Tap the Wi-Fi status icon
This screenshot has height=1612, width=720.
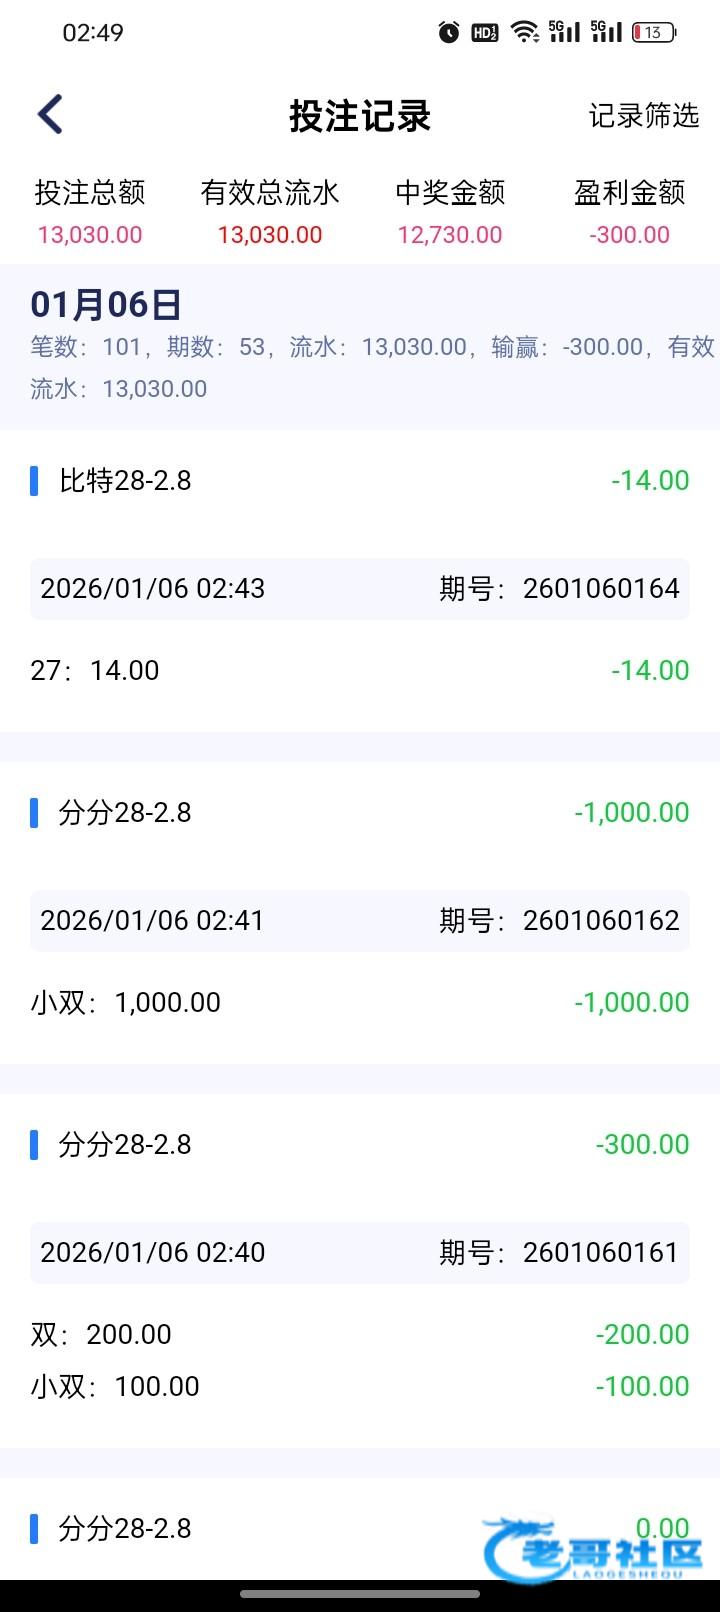coord(524,32)
